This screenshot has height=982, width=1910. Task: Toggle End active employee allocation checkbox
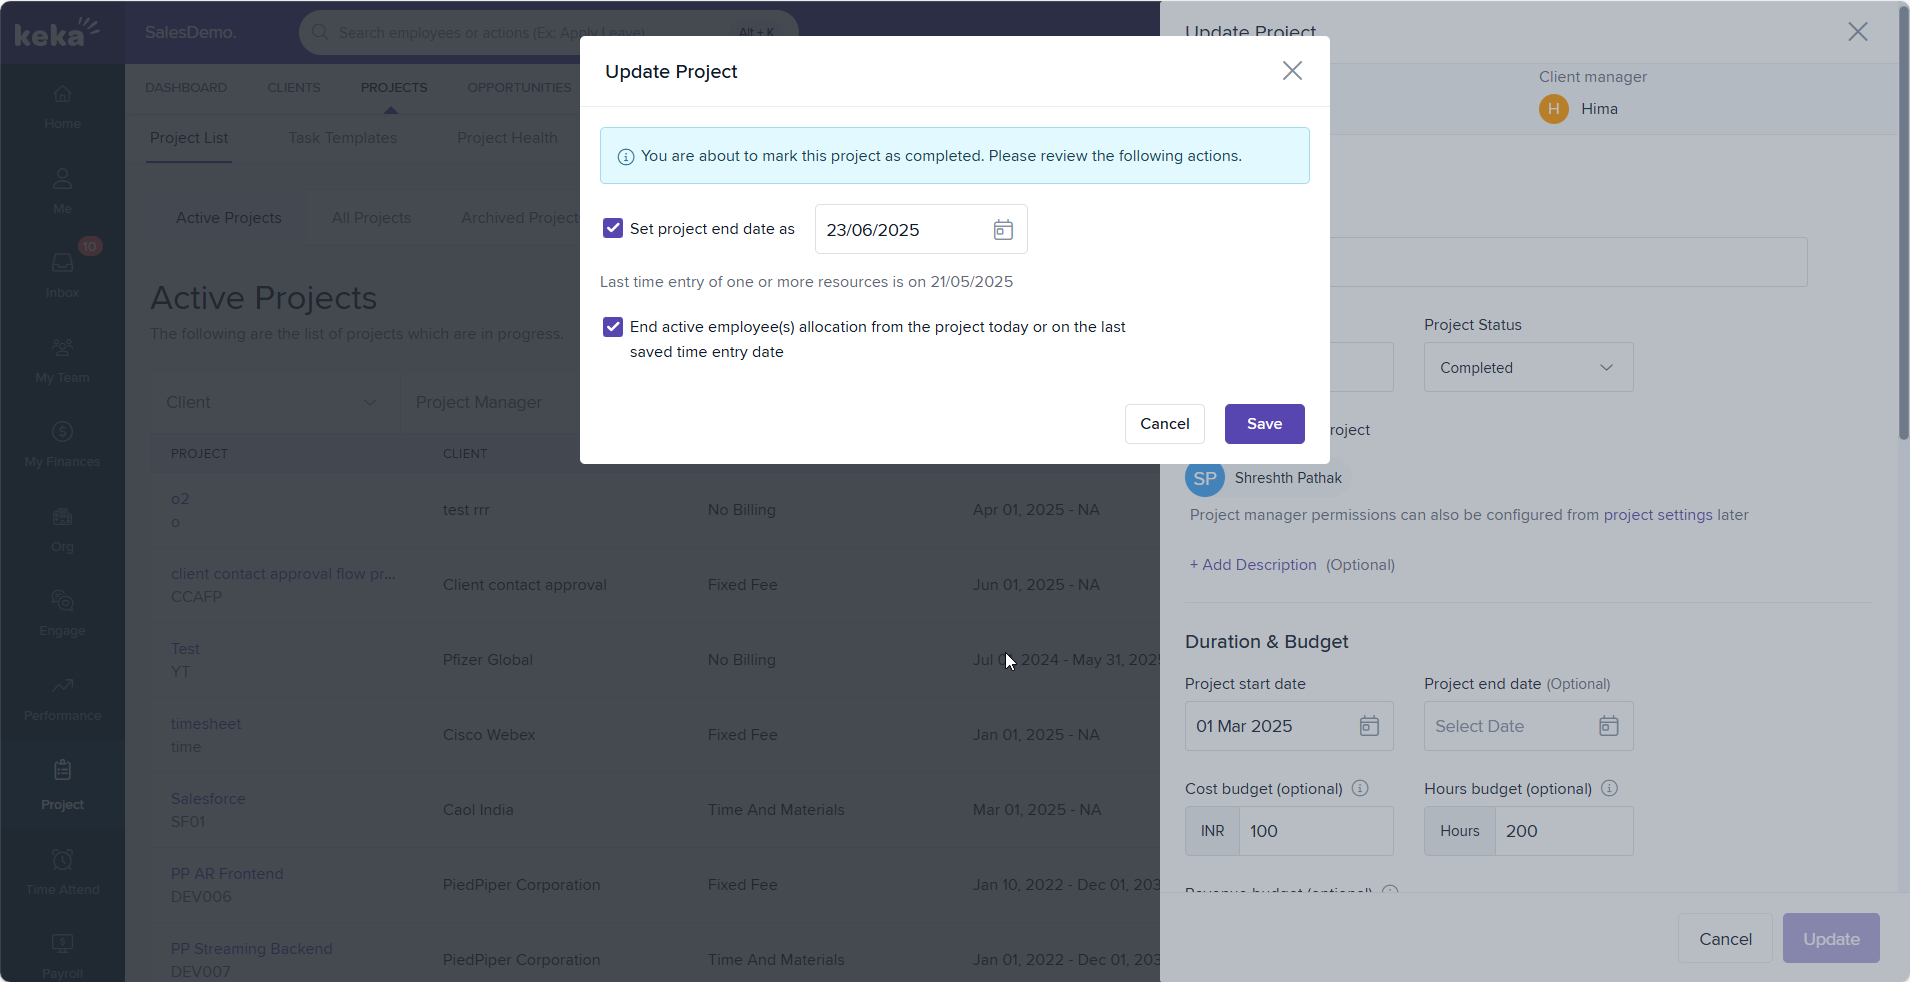click(613, 327)
